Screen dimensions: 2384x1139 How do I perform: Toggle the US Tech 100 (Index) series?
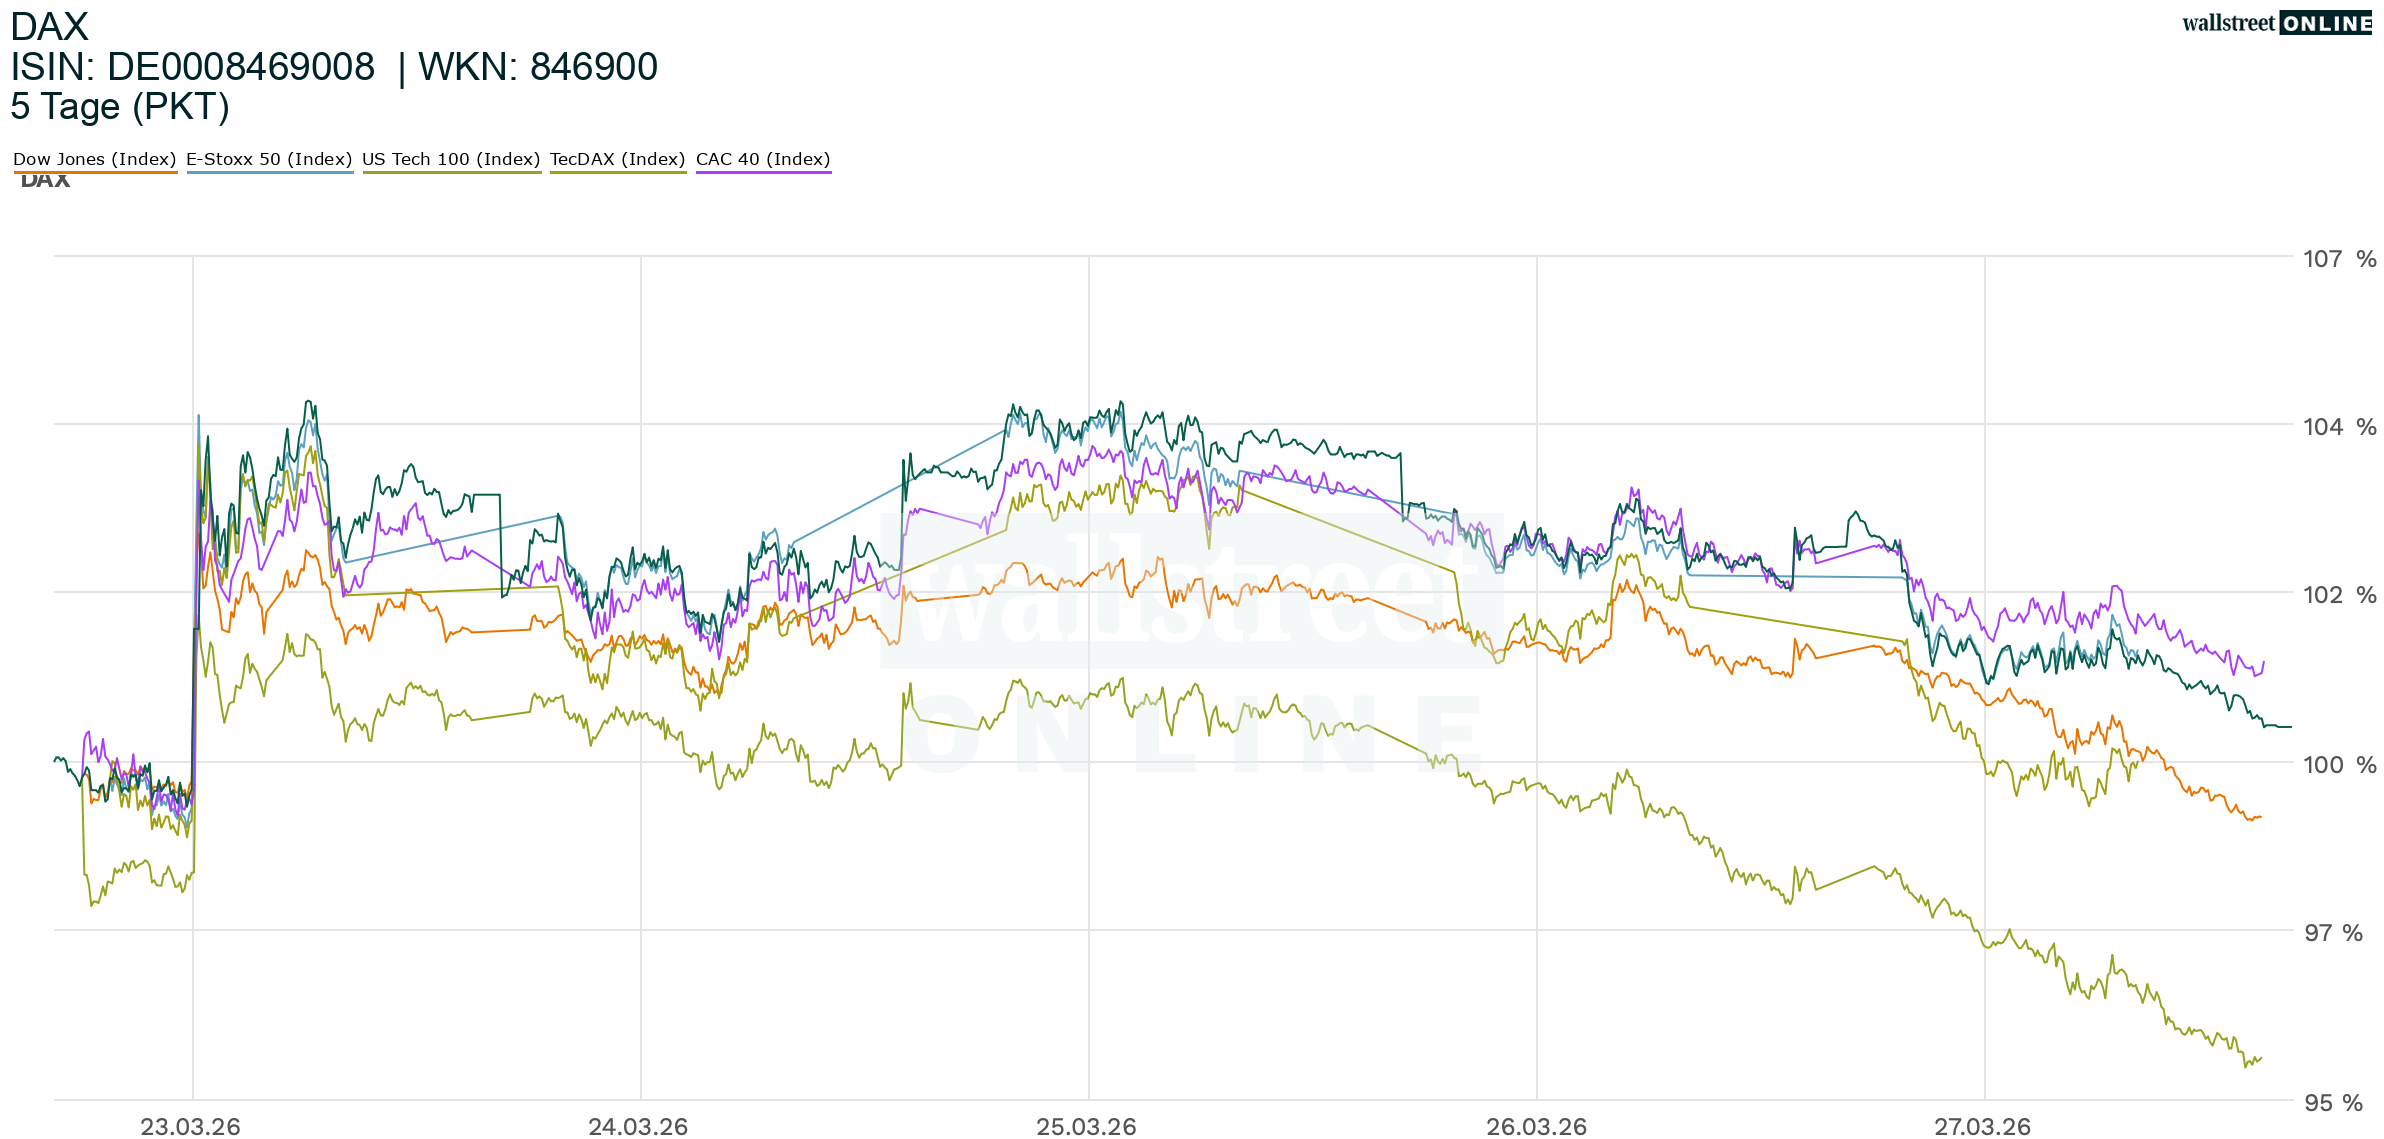click(451, 159)
